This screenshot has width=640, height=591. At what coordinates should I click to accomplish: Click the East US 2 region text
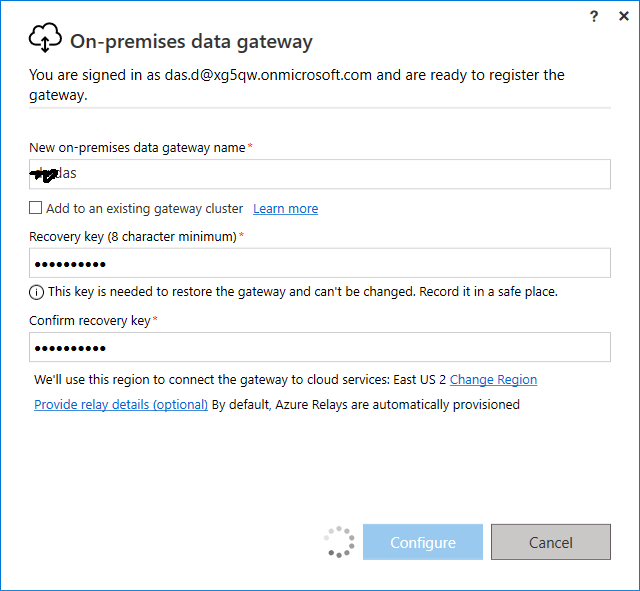(x=420, y=380)
